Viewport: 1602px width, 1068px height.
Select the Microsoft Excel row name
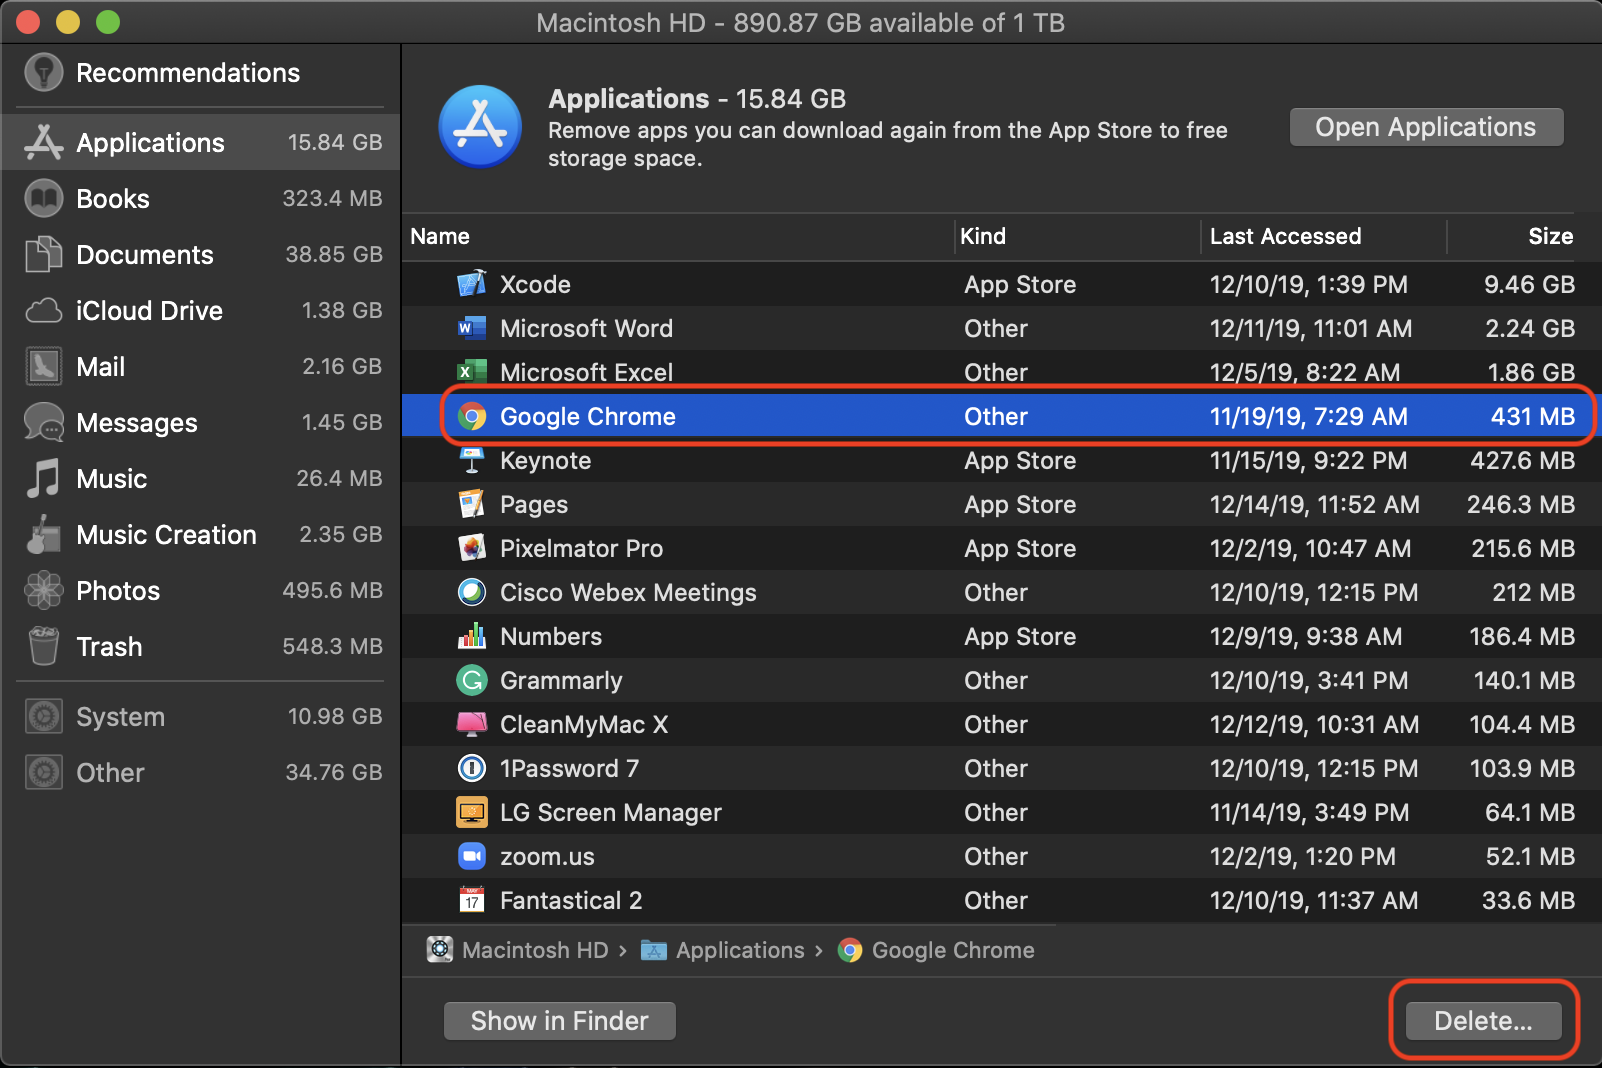click(x=586, y=372)
